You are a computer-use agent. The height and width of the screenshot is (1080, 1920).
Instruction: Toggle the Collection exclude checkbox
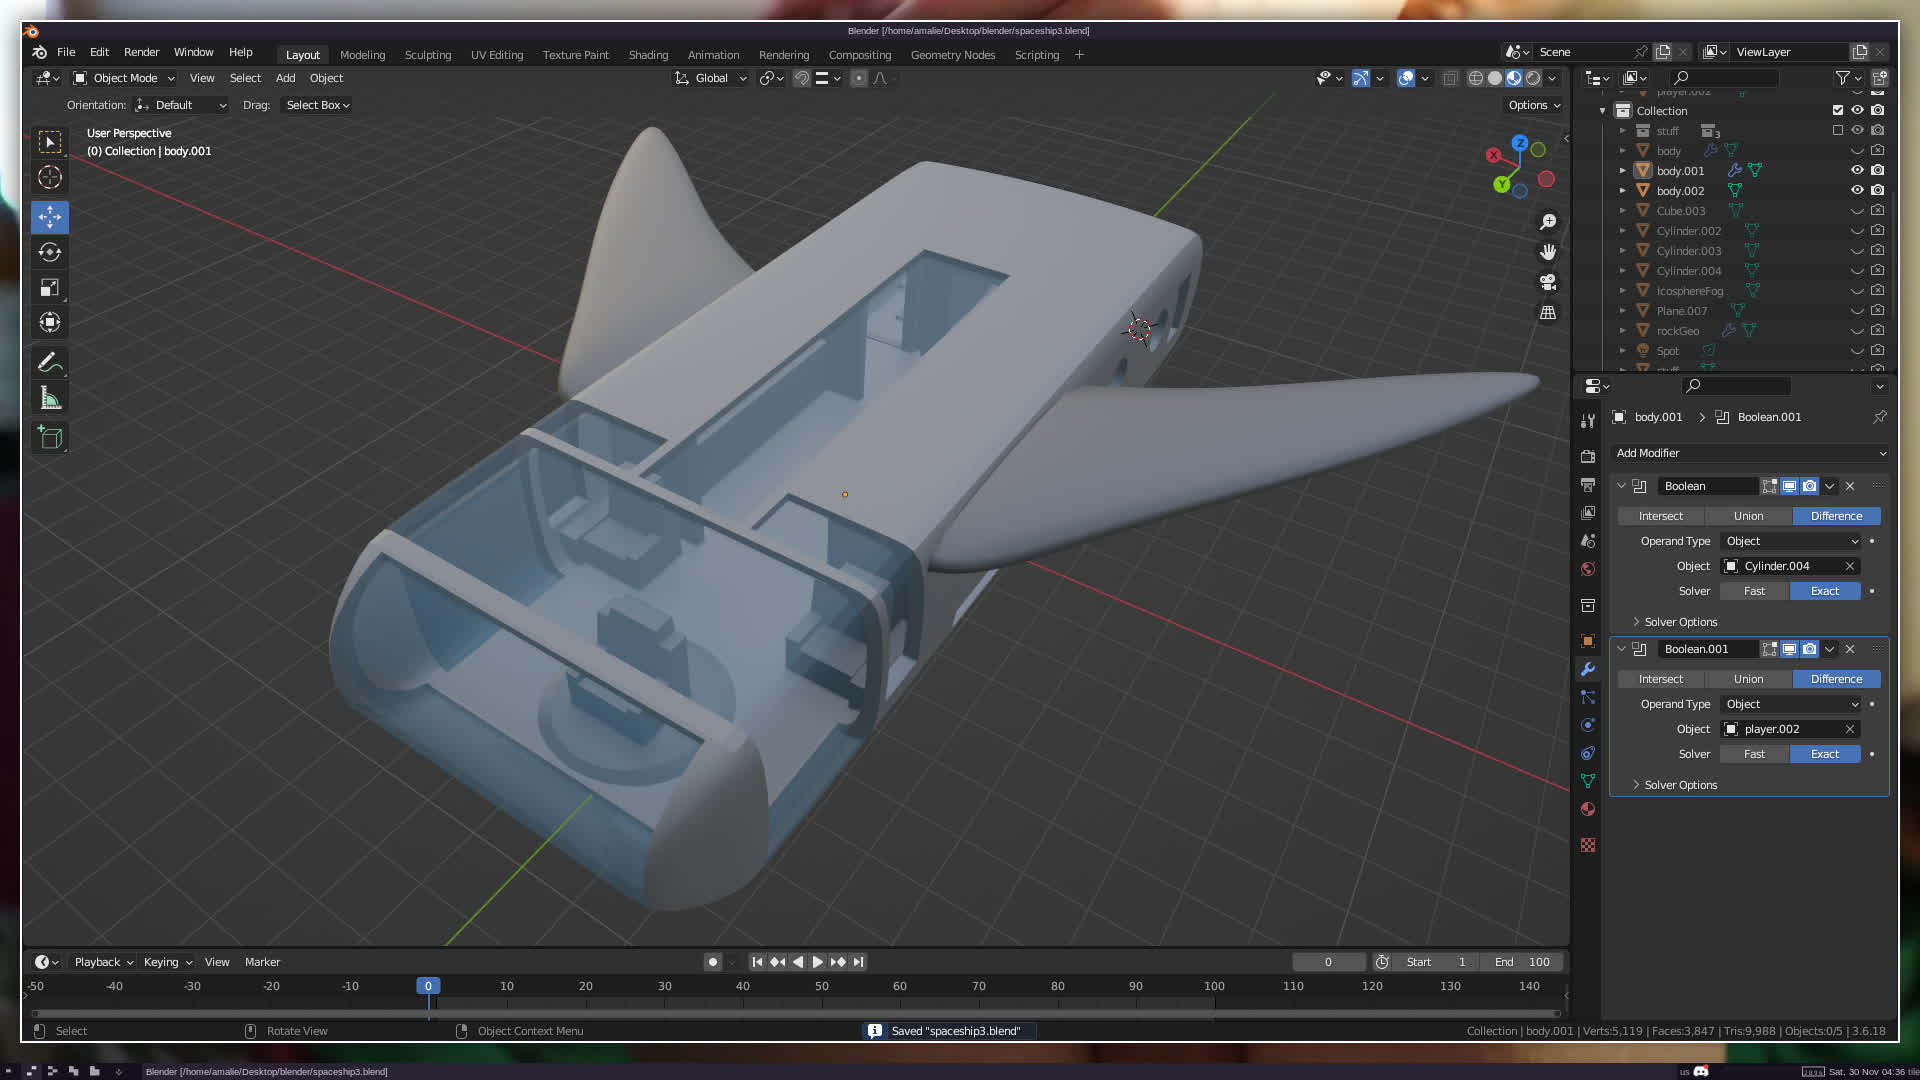(x=1838, y=110)
